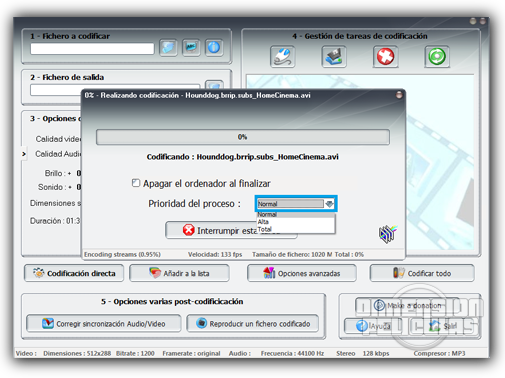
Task: Click the film strip icon in dialog
Action: pyautogui.click(x=387, y=234)
